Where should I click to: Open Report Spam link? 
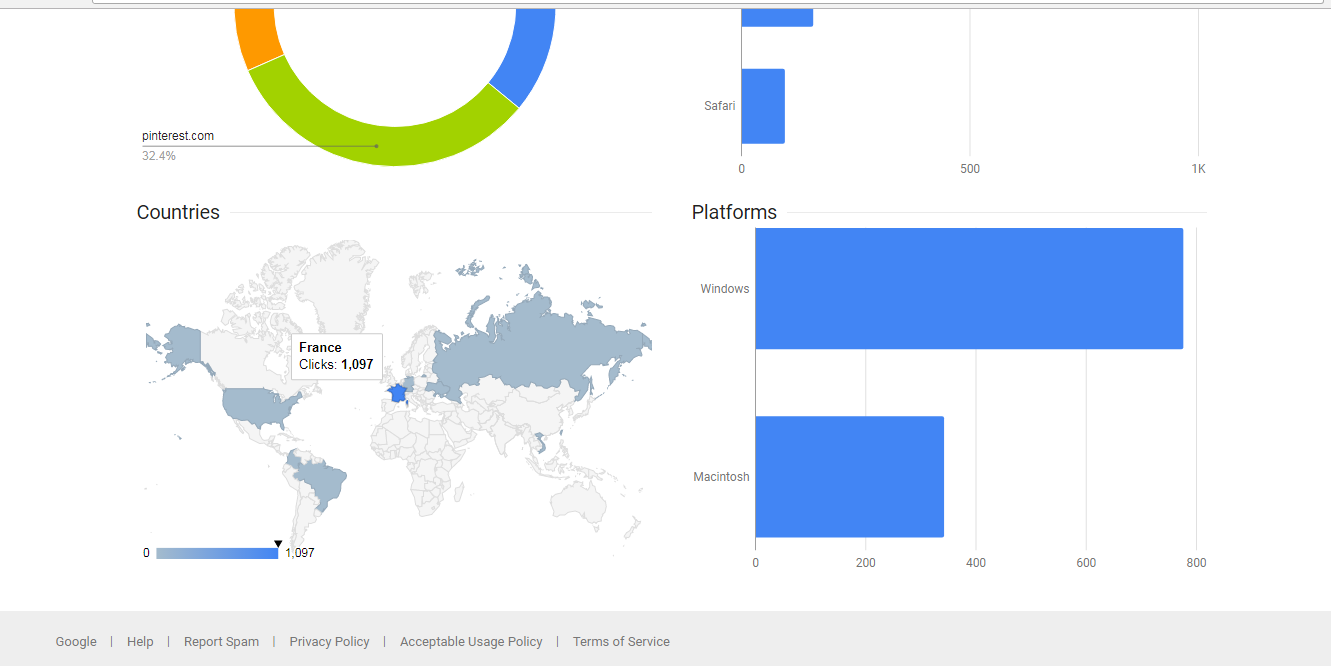click(221, 642)
